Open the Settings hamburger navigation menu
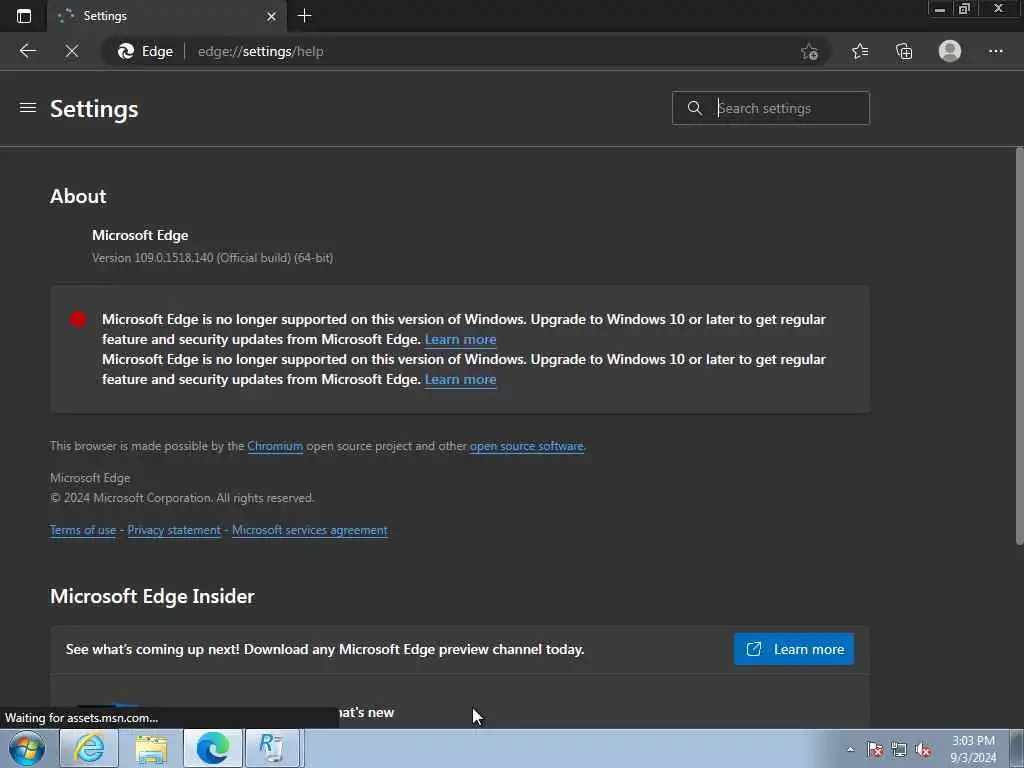This screenshot has height=768, width=1024. click(x=27, y=108)
